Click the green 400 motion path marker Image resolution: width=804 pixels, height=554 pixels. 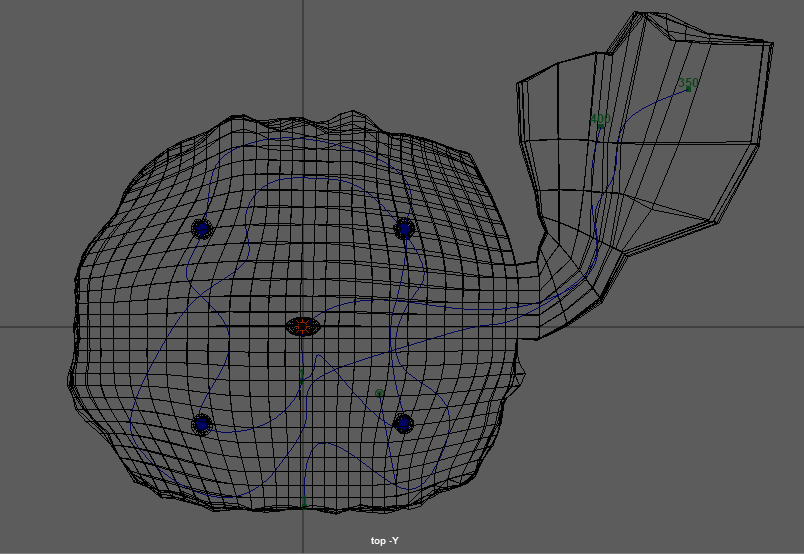click(x=600, y=121)
